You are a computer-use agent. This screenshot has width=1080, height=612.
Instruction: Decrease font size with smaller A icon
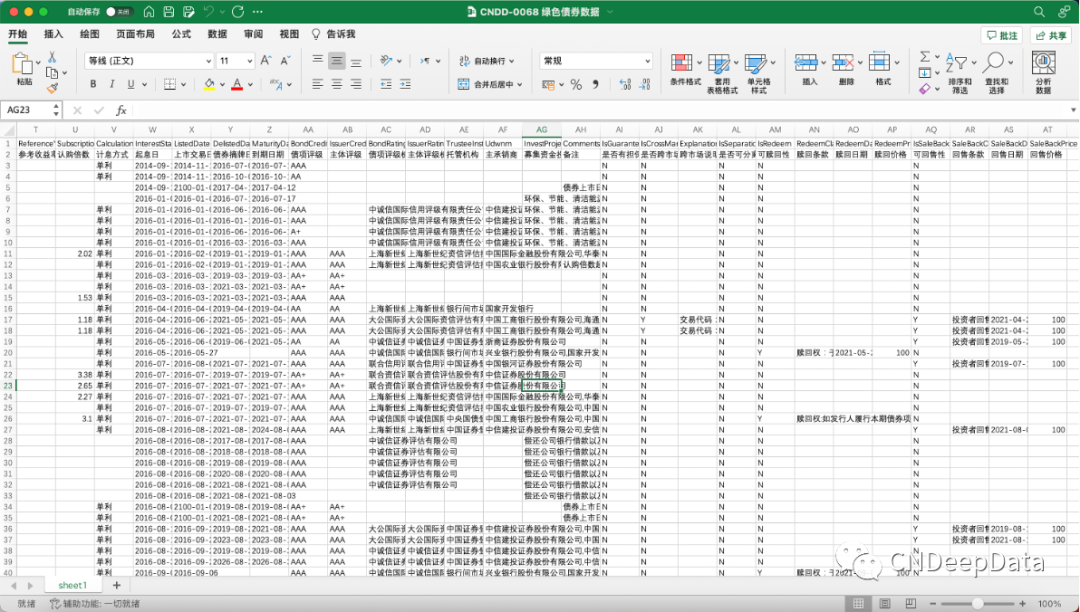(285, 61)
